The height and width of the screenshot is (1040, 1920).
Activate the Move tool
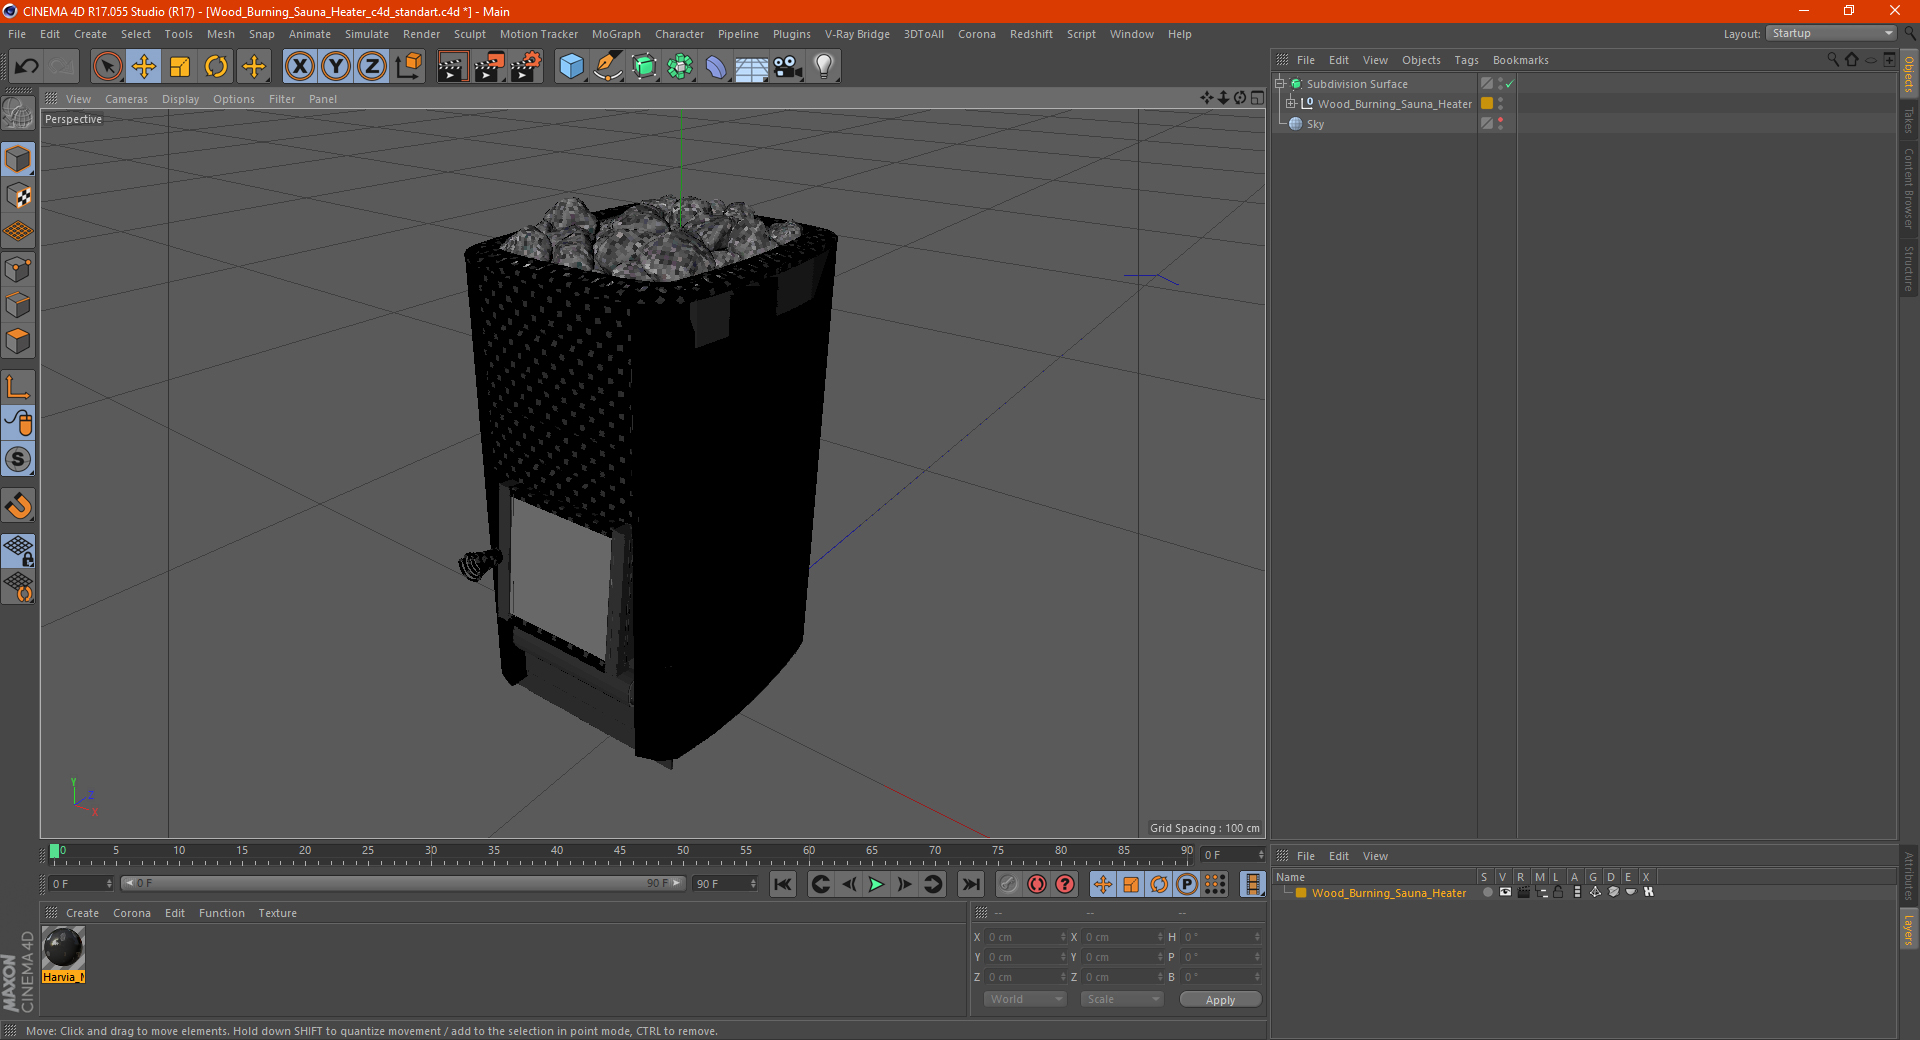143,67
